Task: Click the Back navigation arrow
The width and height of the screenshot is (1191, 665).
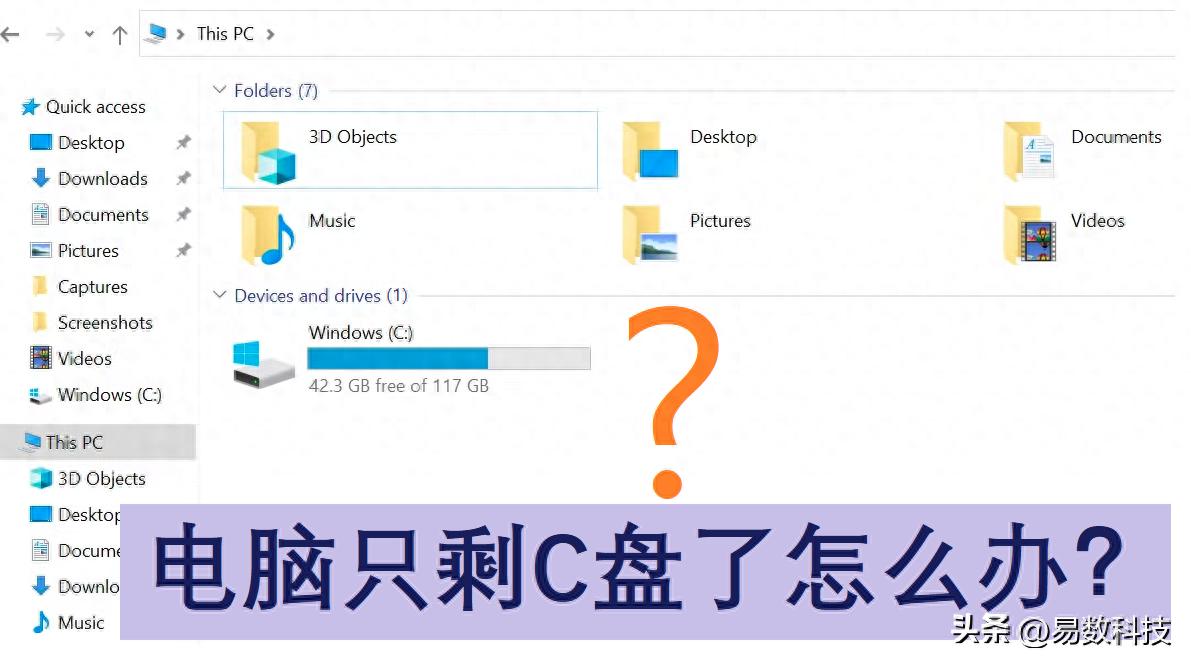Action: [10, 34]
